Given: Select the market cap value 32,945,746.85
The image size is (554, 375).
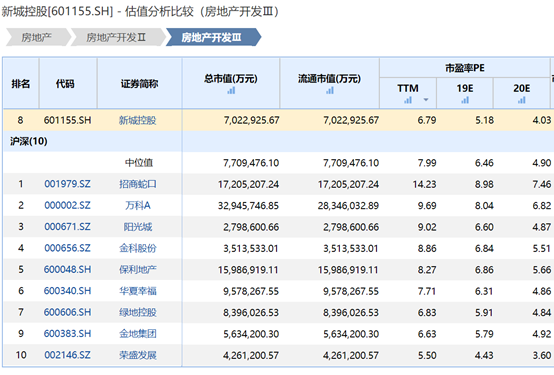Looking at the screenshot, I should (x=248, y=205).
